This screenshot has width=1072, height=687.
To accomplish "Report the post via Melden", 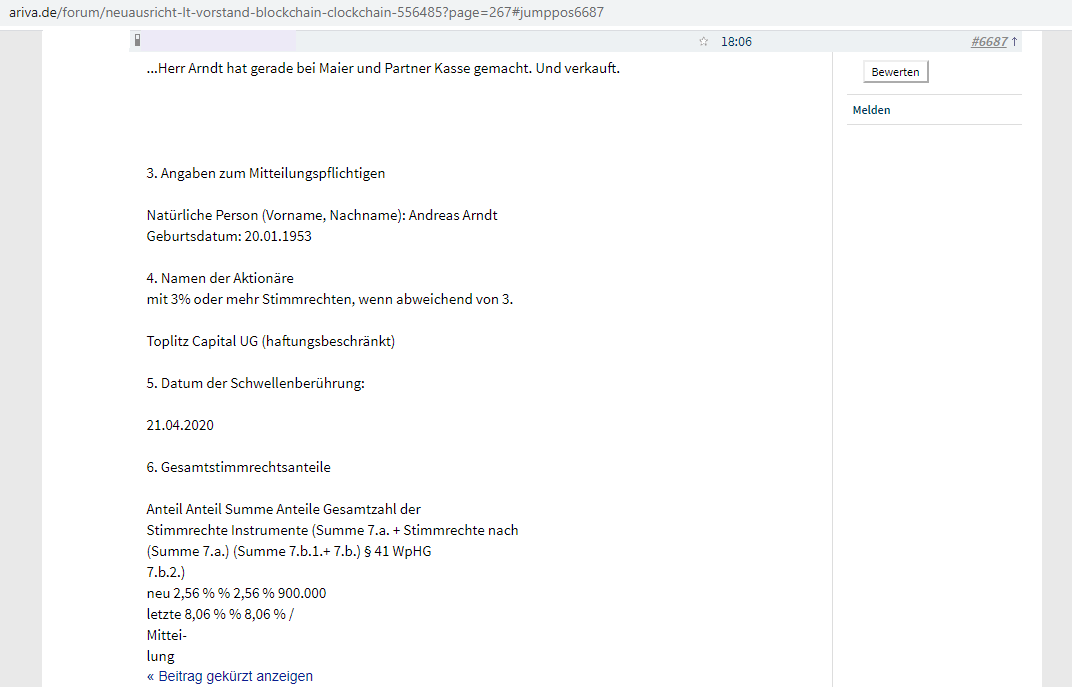I will click(x=871, y=110).
